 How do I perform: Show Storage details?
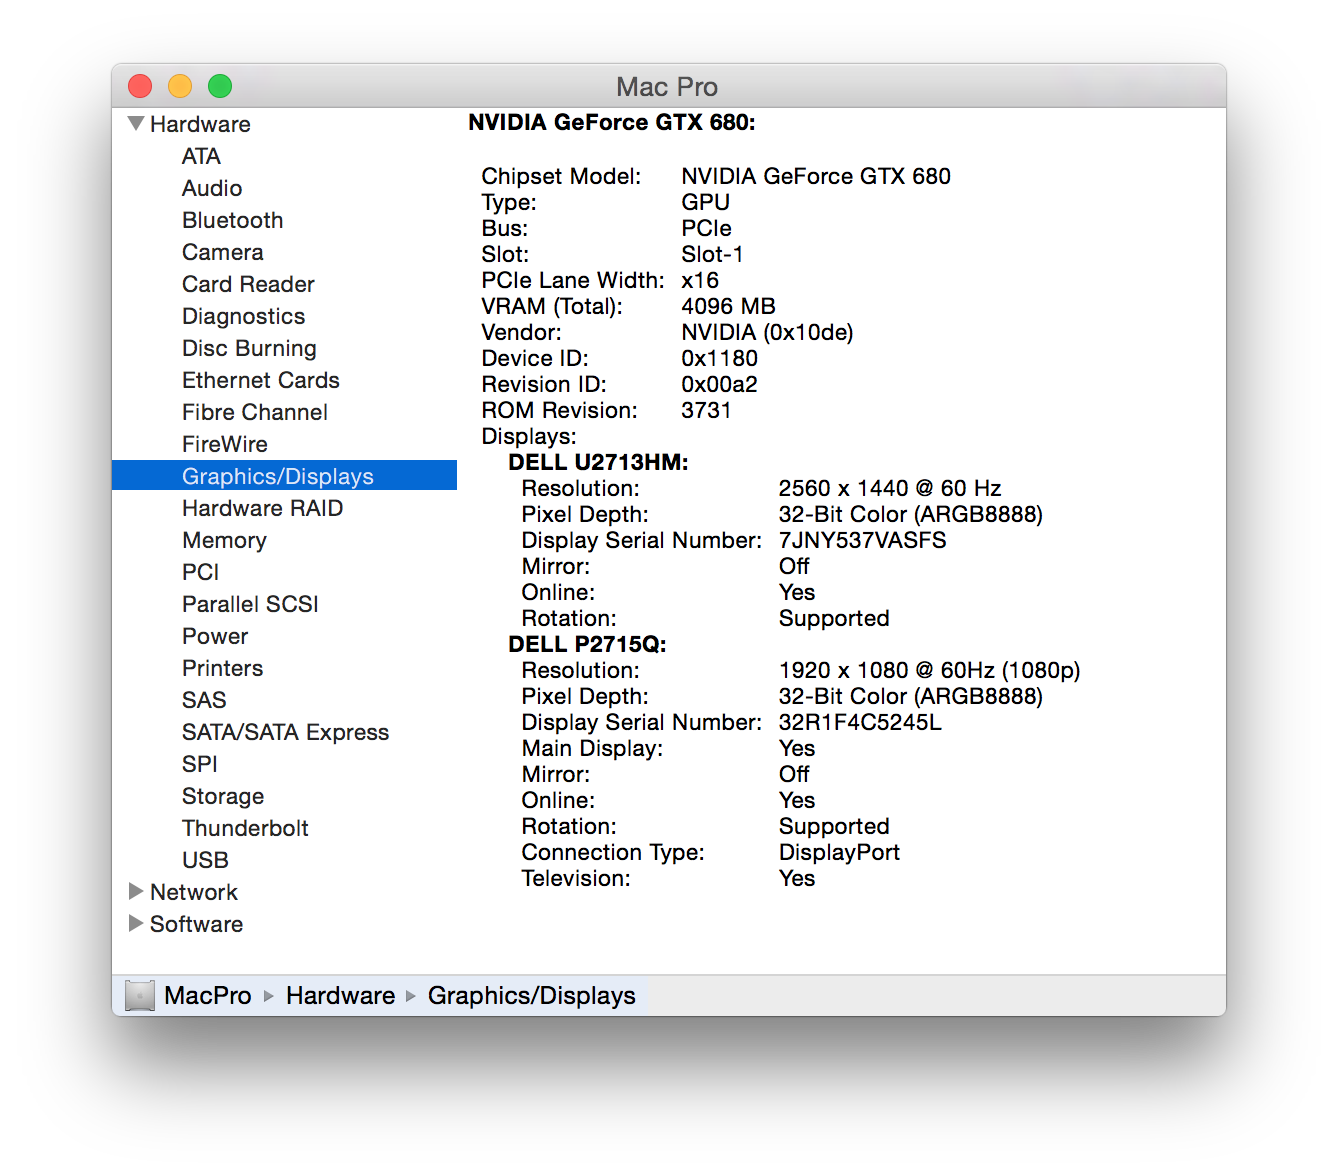(223, 796)
